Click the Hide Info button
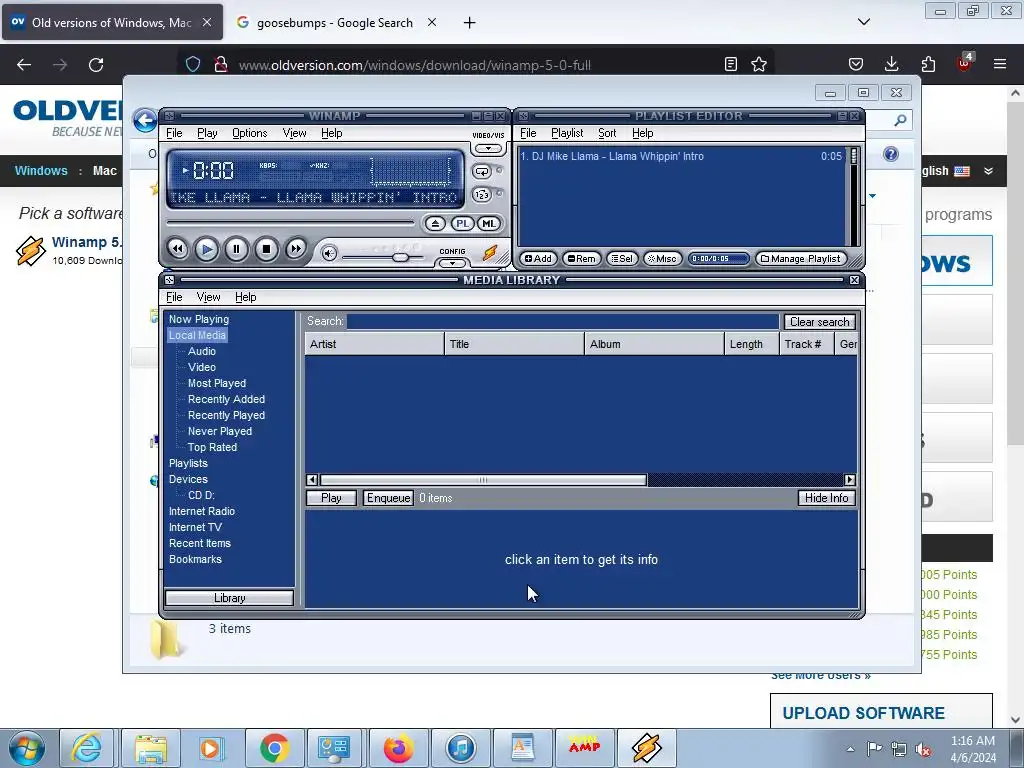 coord(826,498)
